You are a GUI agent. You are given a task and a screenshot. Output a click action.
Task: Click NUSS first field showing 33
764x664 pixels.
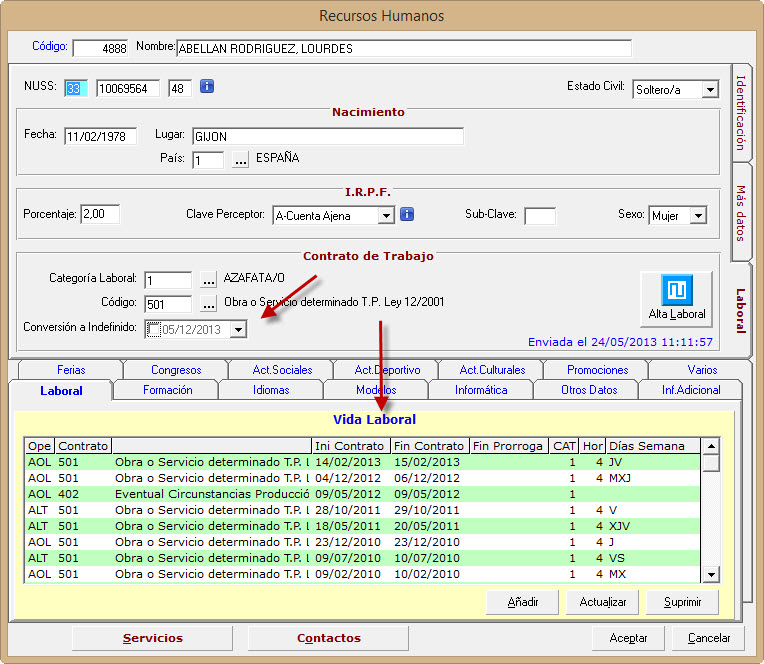[x=76, y=88]
